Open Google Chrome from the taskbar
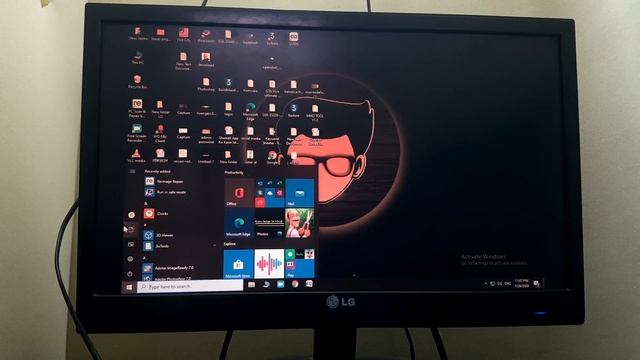Viewport: 640px width, 360px height. (295, 284)
